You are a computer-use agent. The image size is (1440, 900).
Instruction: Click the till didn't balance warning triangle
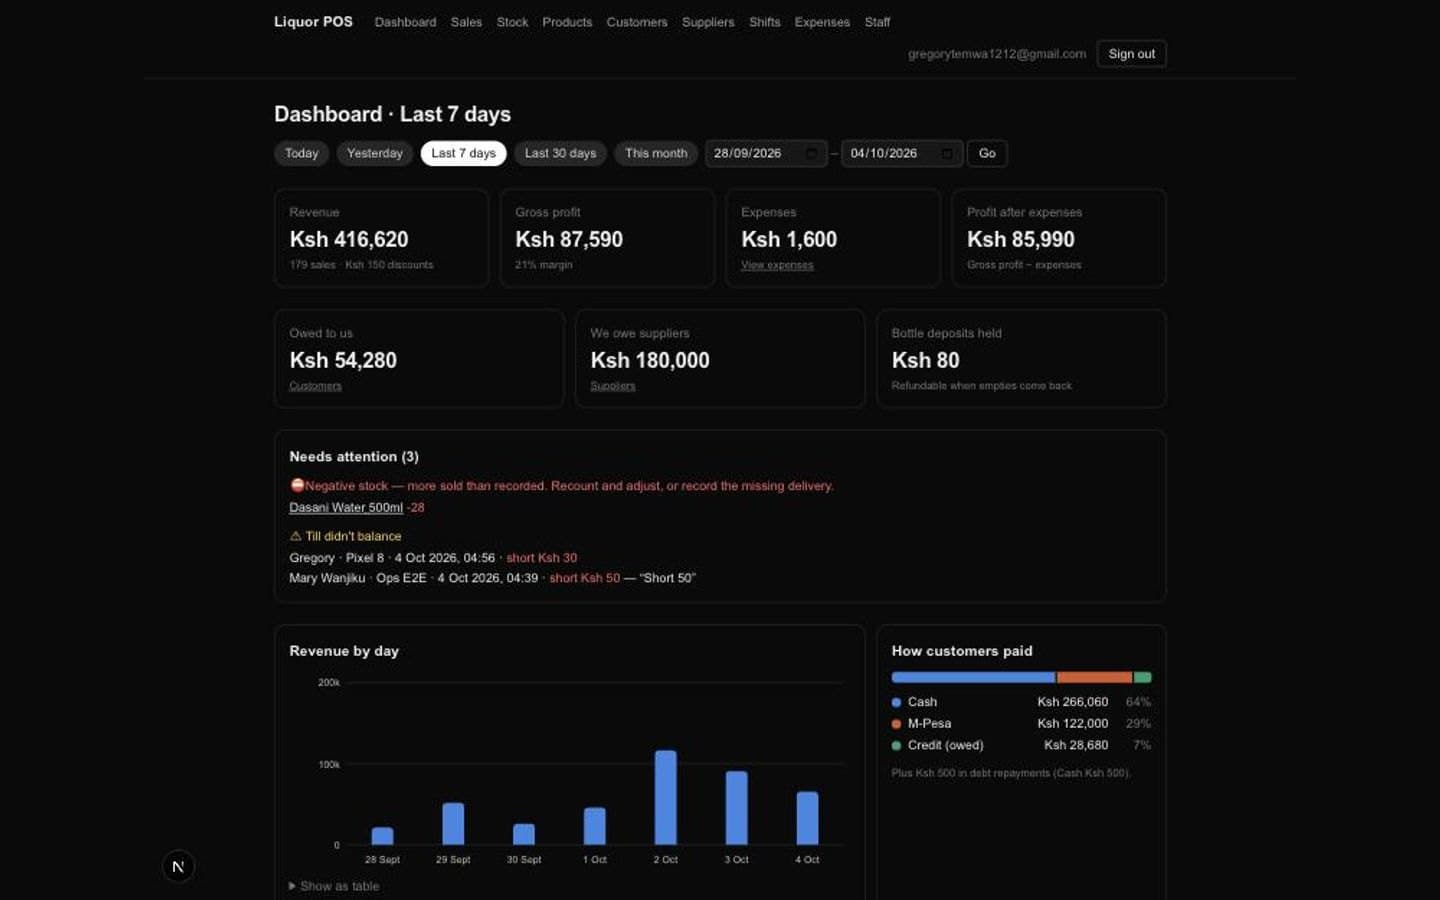point(295,536)
